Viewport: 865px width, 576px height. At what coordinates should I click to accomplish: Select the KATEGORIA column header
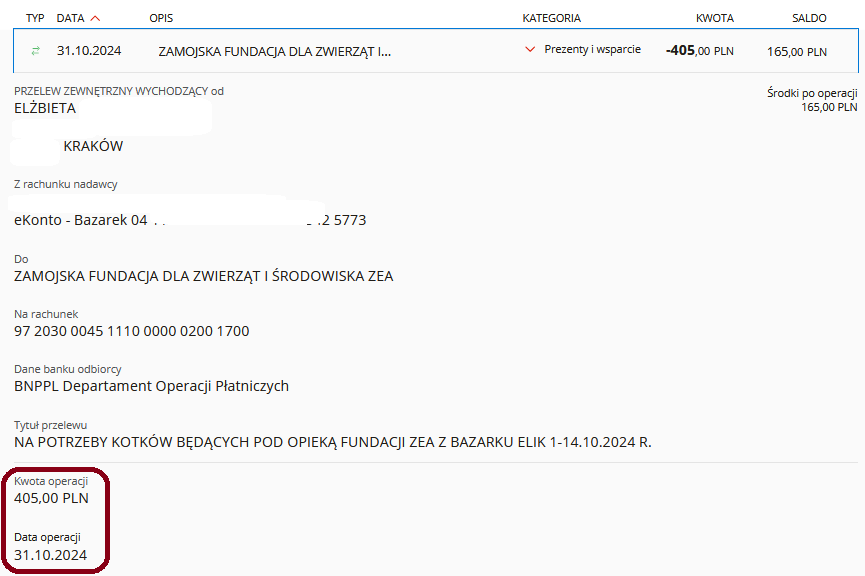click(551, 18)
